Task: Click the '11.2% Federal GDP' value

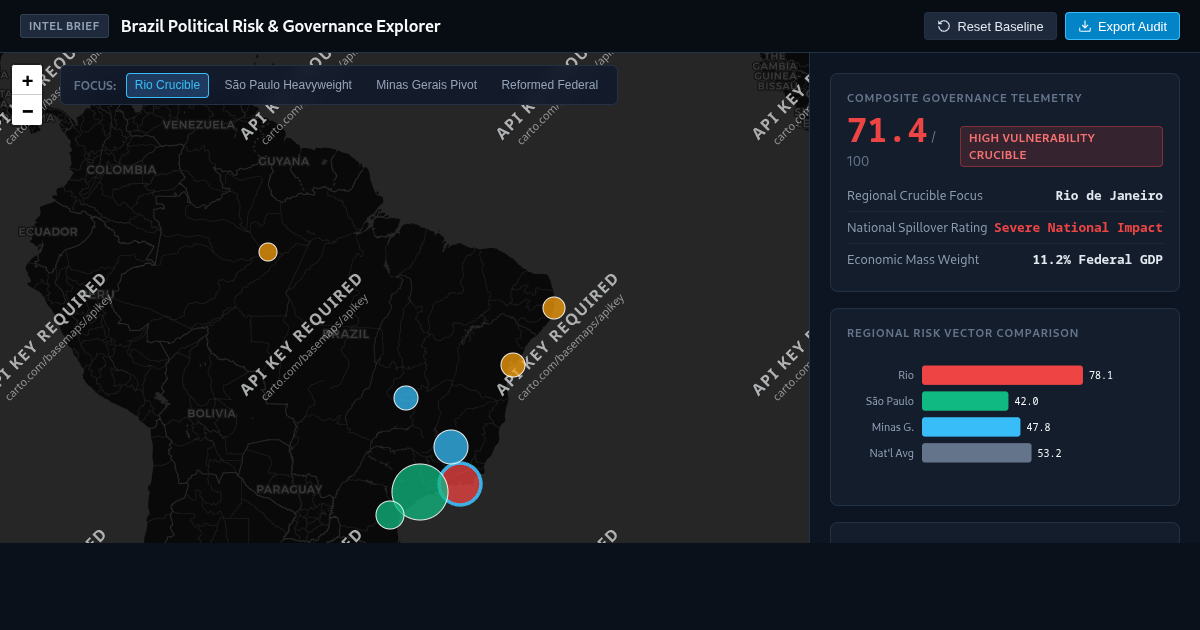Action: [x=1097, y=260]
